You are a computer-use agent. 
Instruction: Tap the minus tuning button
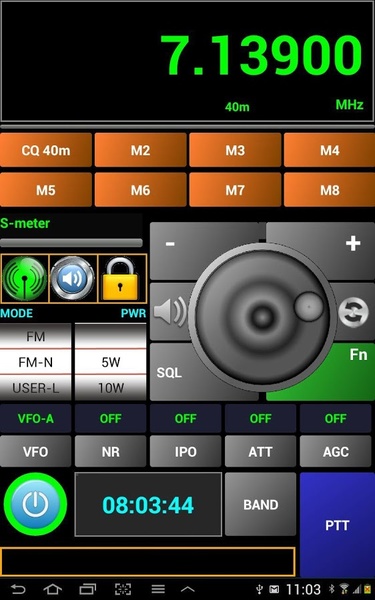click(x=170, y=244)
